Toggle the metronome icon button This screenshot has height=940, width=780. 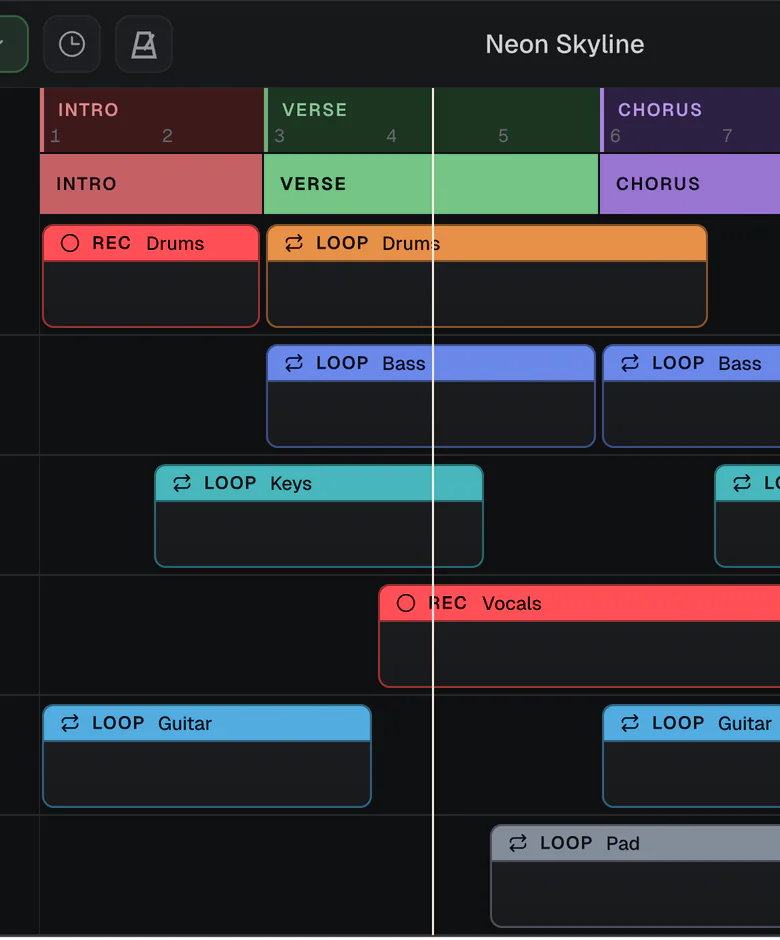point(144,44)
